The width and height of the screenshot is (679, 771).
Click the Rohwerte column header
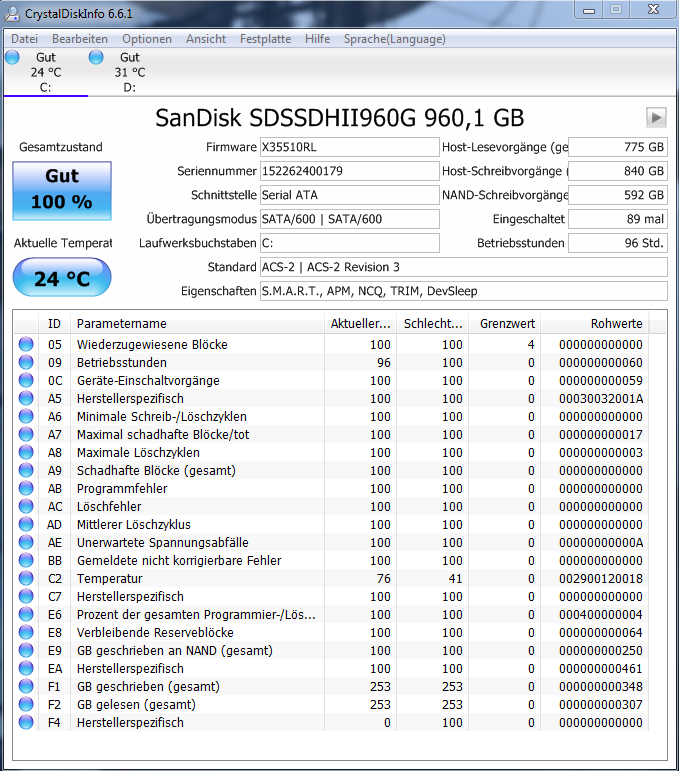[x=595, y=324]
